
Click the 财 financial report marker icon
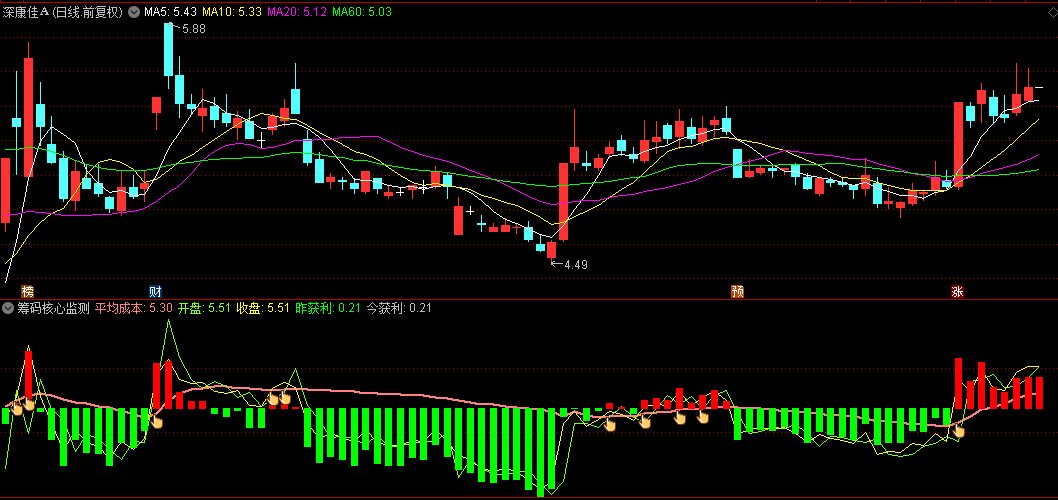[x=155, y=291]
